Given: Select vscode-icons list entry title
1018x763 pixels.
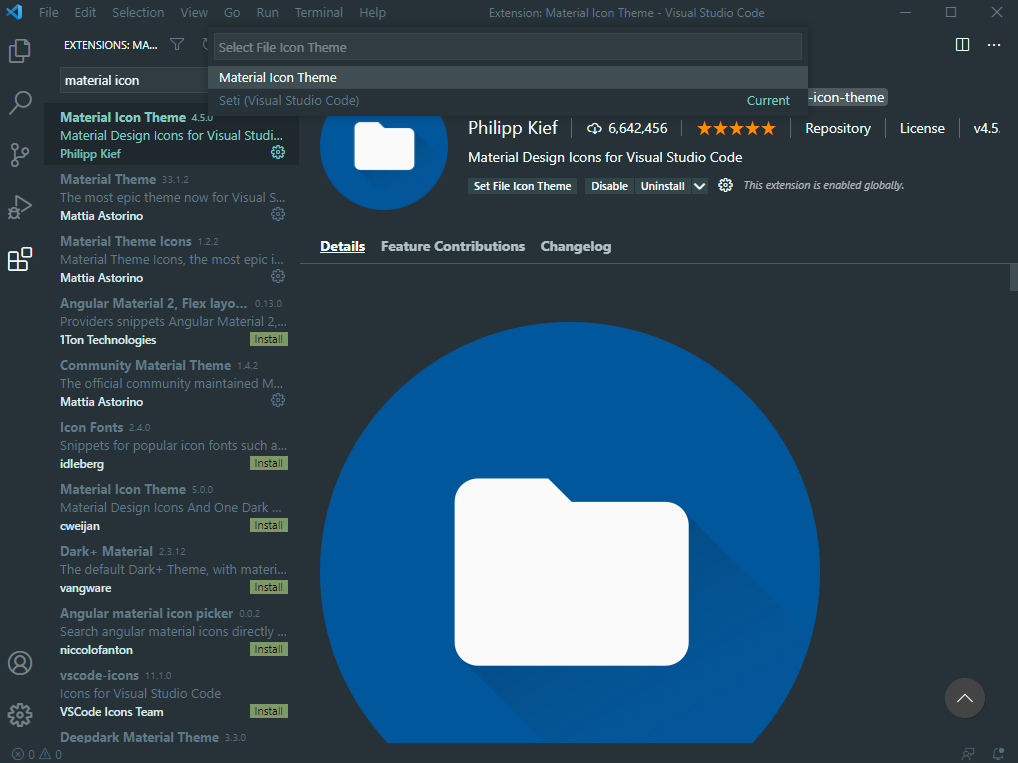Looking at the screenshot, I should click(99, 675).
